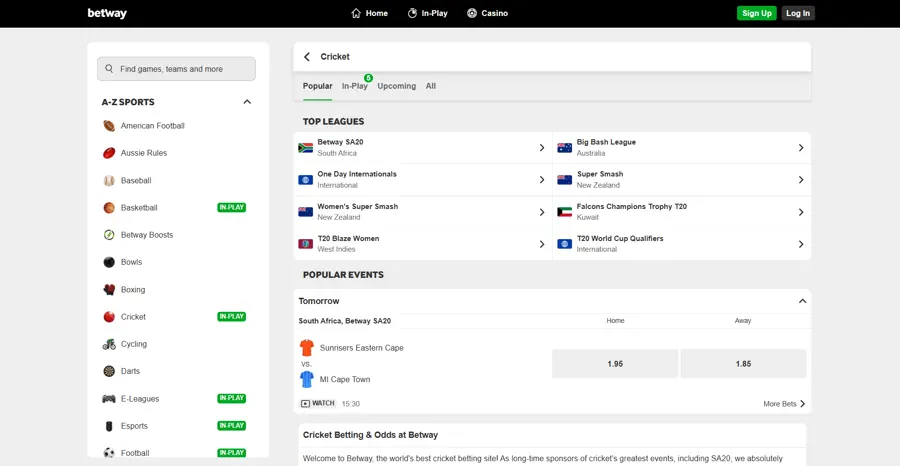Click the Kuwait flag icon

[x=565, y=212]
